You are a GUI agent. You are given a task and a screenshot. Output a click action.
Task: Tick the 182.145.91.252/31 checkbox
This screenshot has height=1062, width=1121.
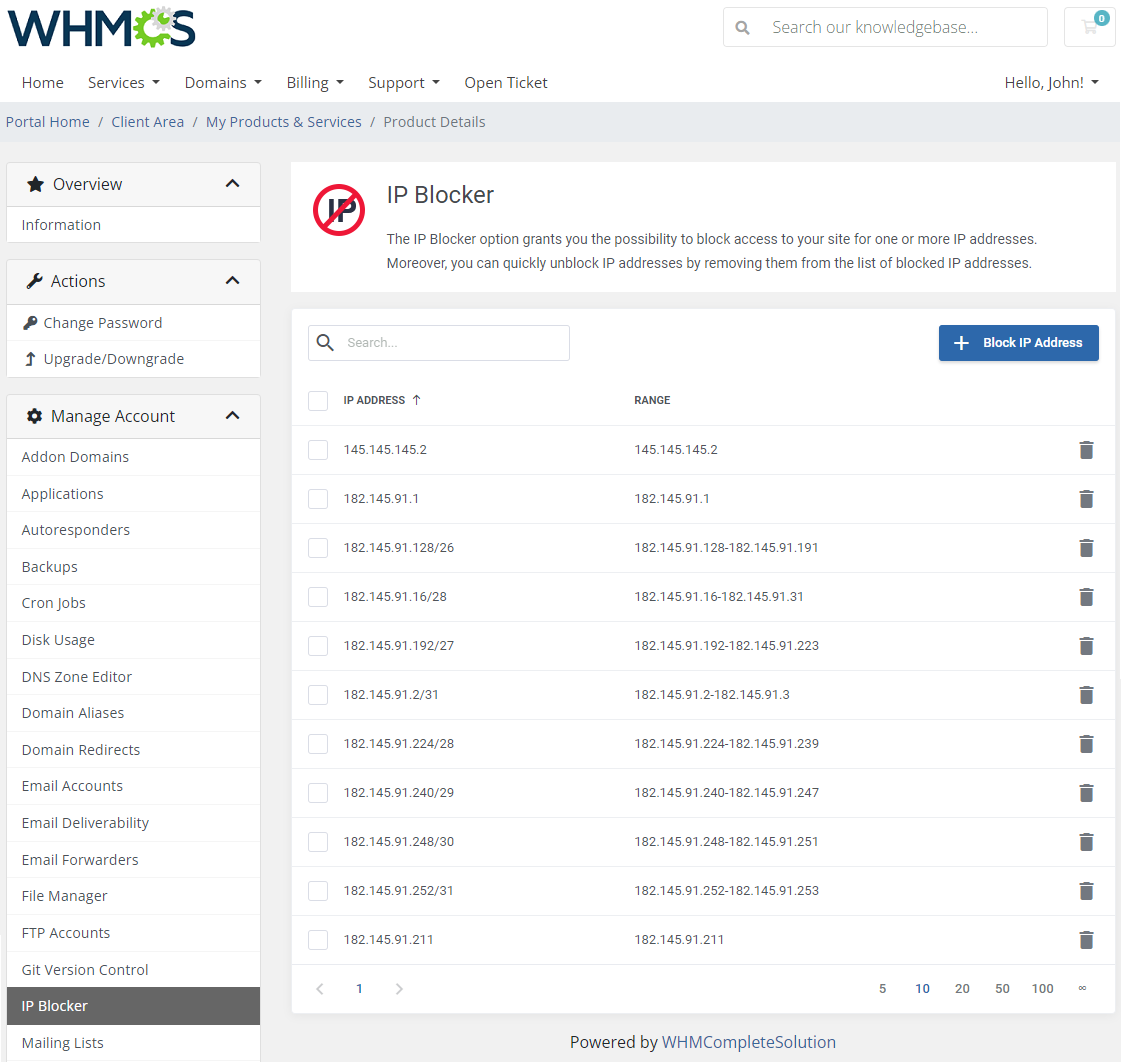click(x=318, y=890)
